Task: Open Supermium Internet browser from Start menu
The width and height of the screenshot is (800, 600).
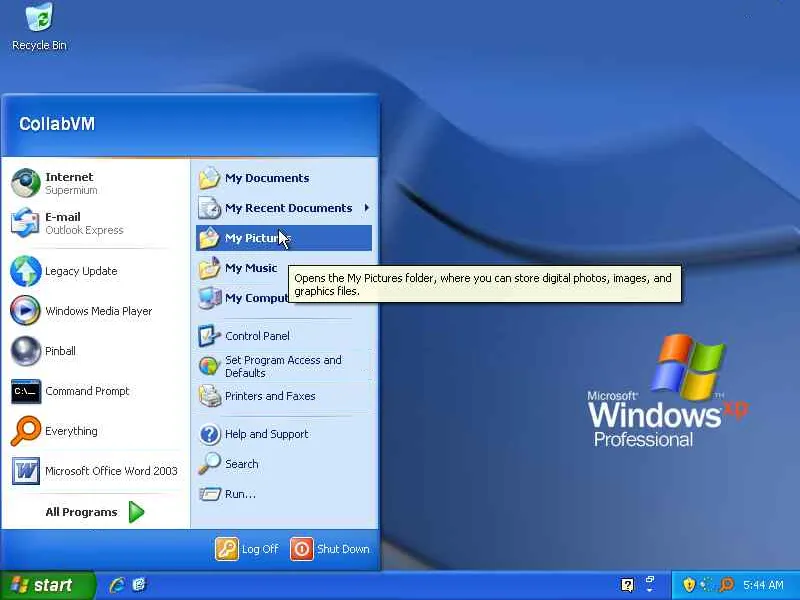Action: [95, 183]
